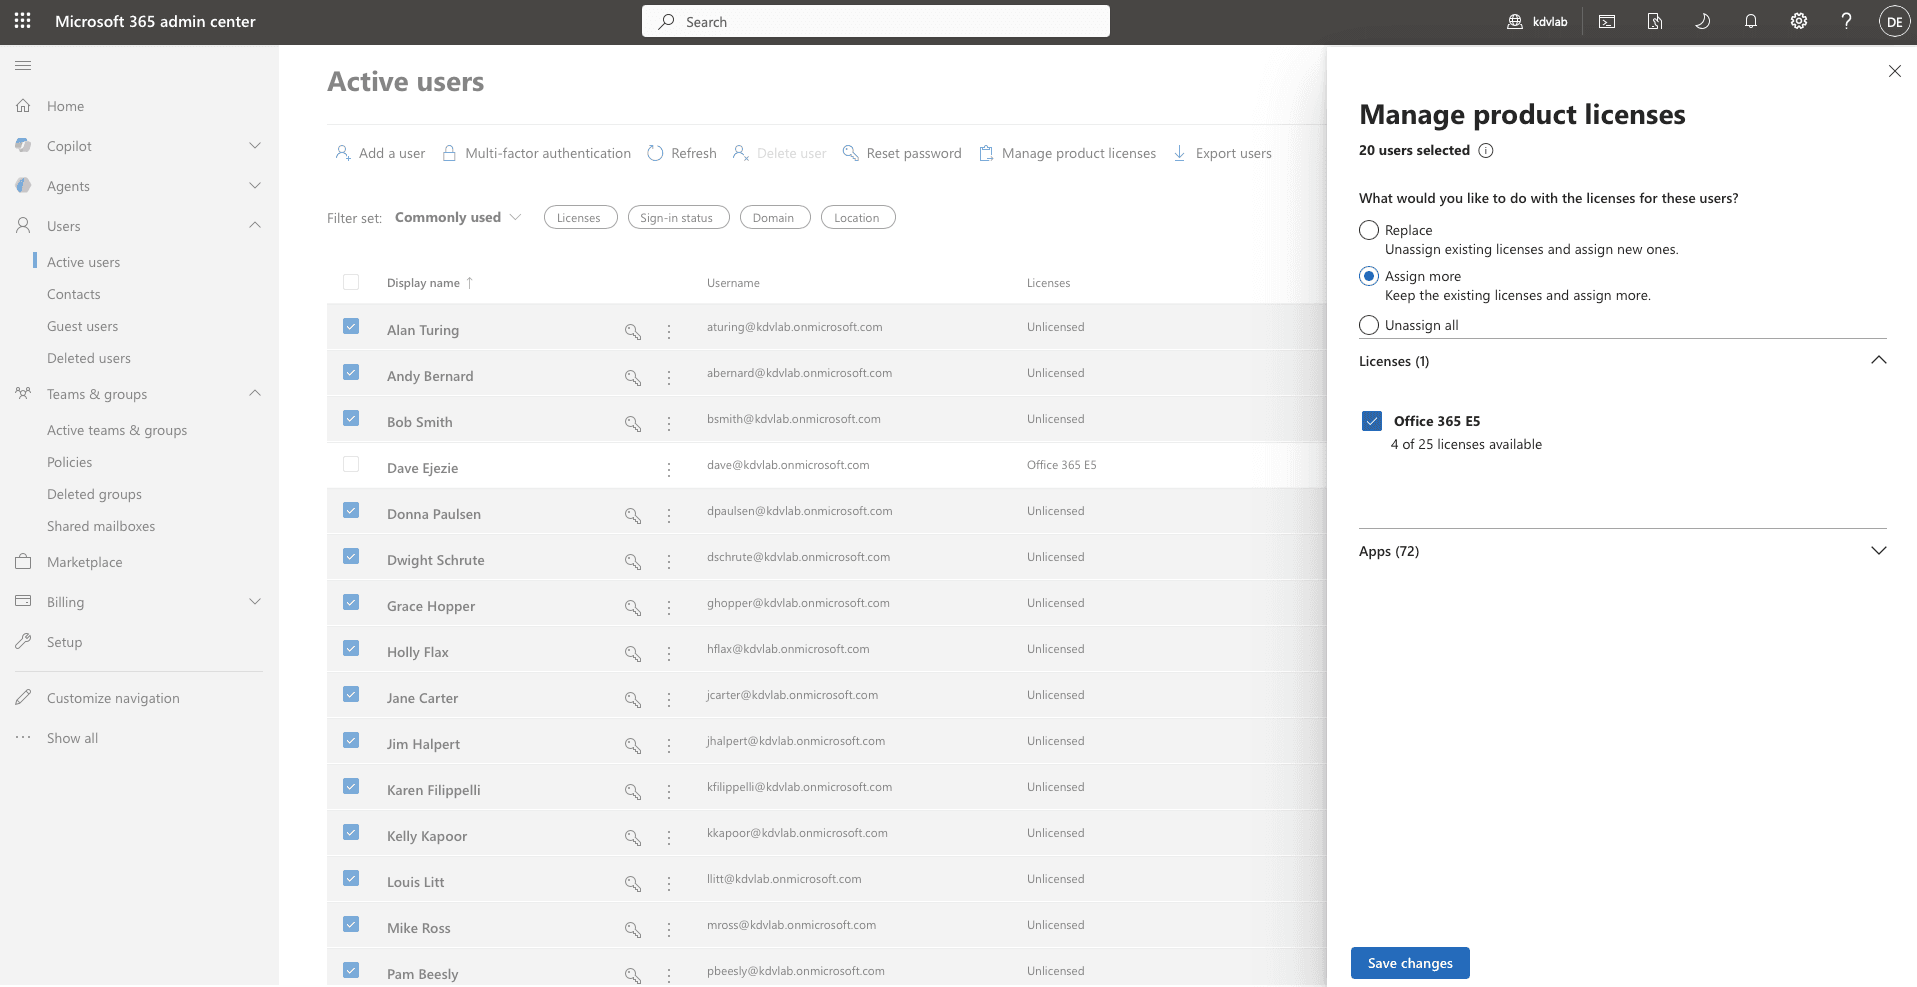Click Refresh in the toolbar
Screen dimensions: 1917x987
[682, 153]
